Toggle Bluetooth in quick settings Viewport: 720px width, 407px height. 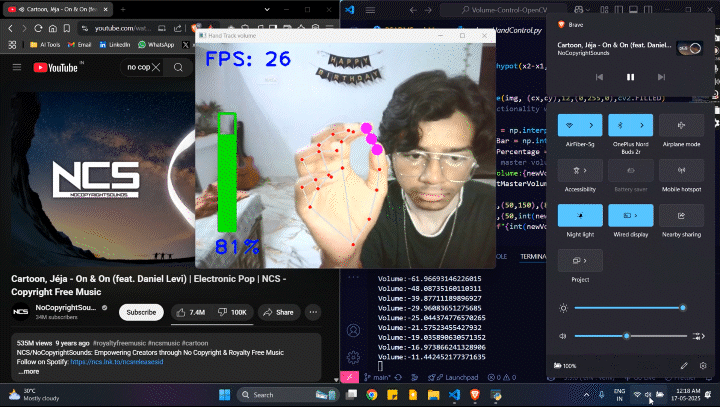[619, 125]
